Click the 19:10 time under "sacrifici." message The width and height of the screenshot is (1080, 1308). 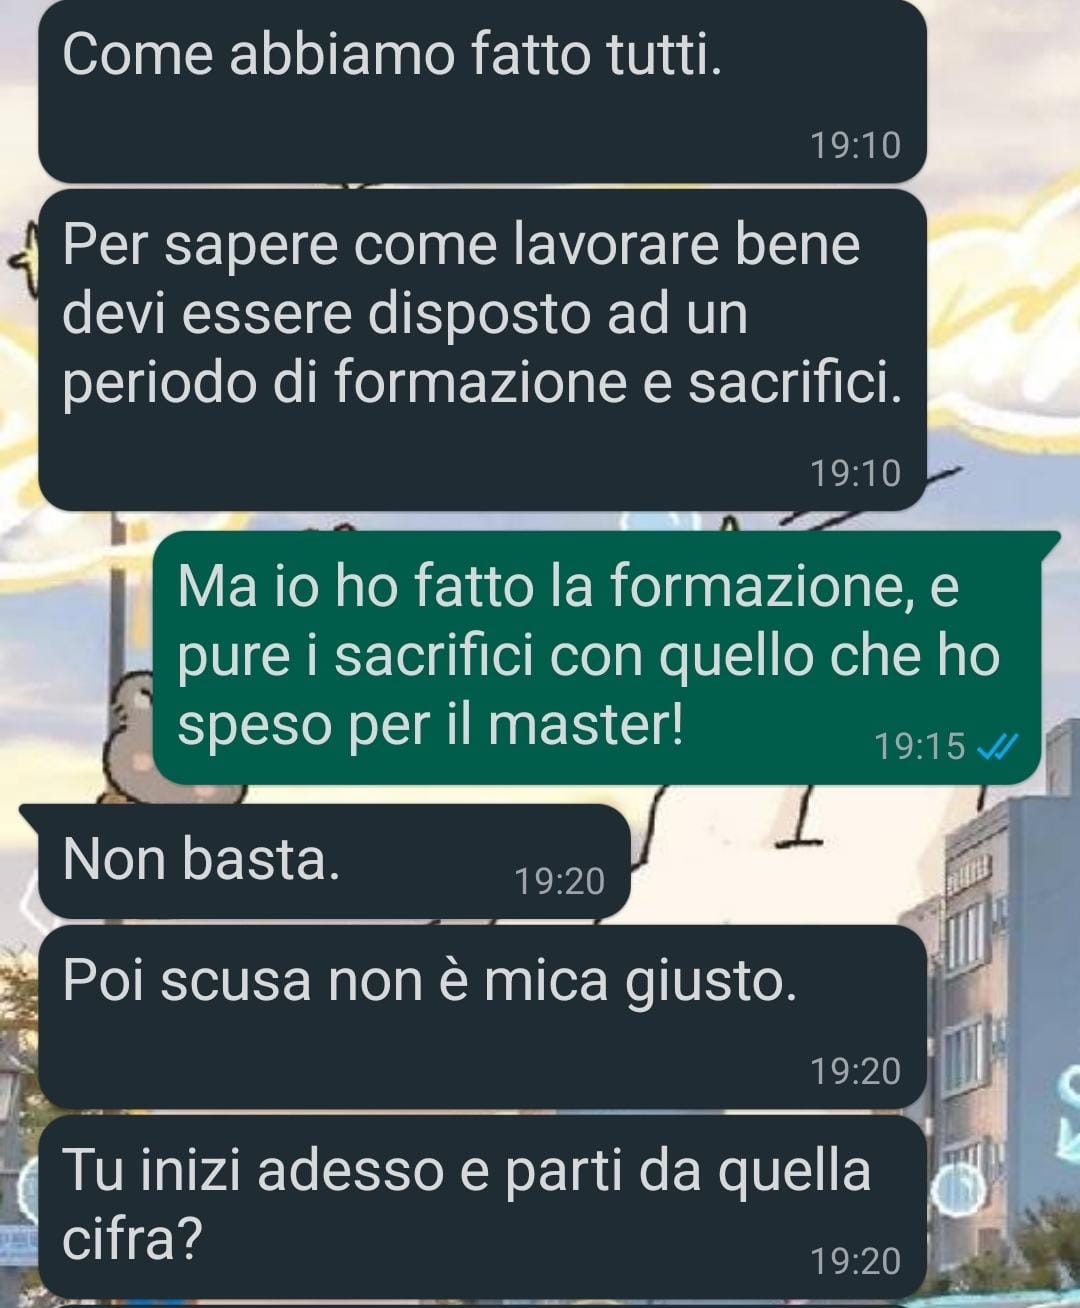pos(856,473)
